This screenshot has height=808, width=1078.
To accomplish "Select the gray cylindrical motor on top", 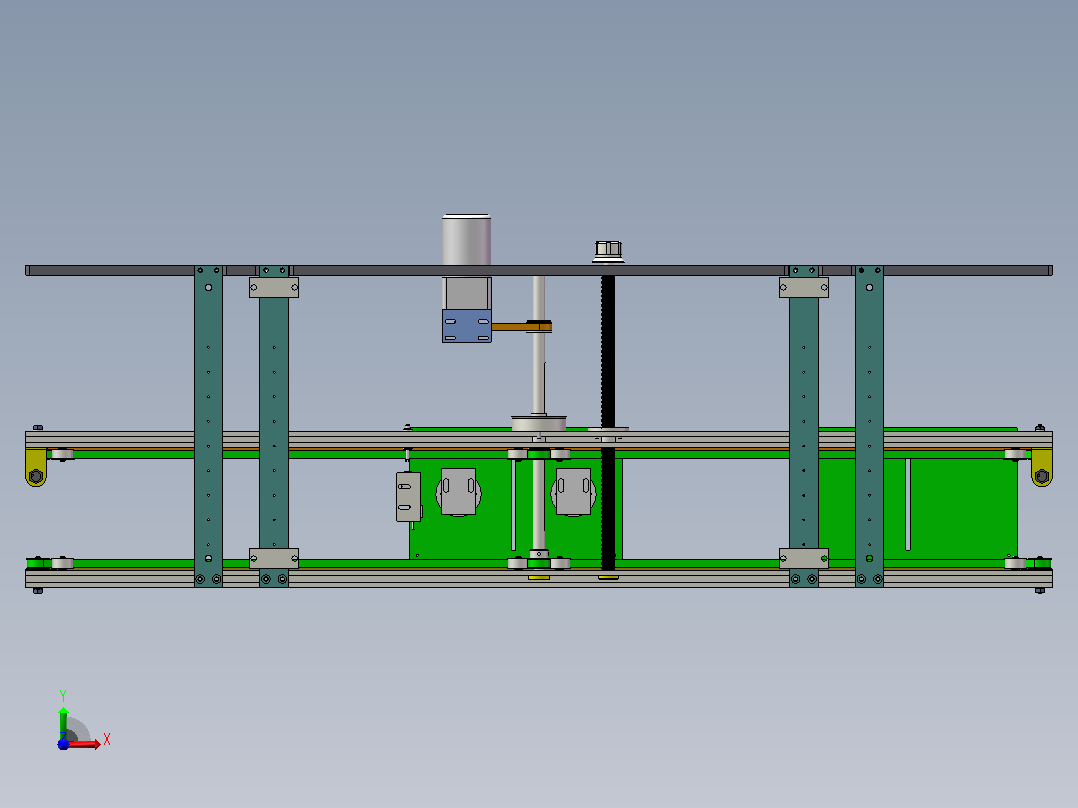I will [x=466, y=239].
